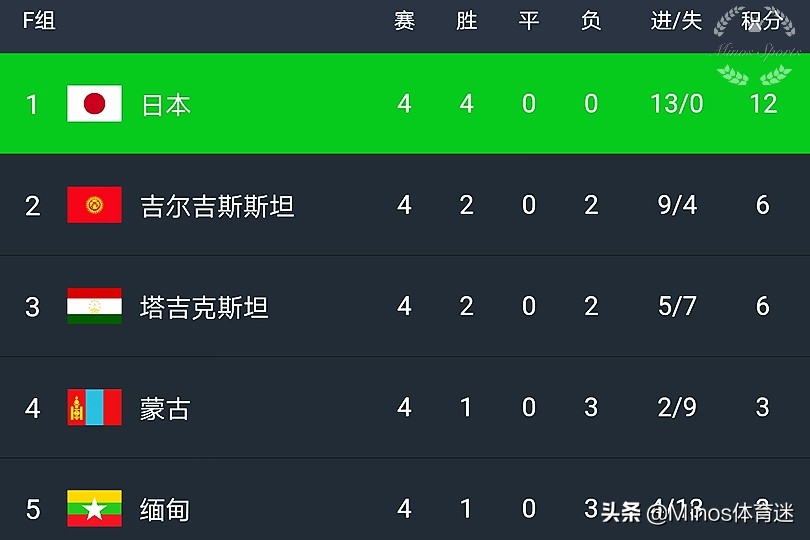Click the 平 column header
This screenshot has height=540, width=810.
pos(529,21)
